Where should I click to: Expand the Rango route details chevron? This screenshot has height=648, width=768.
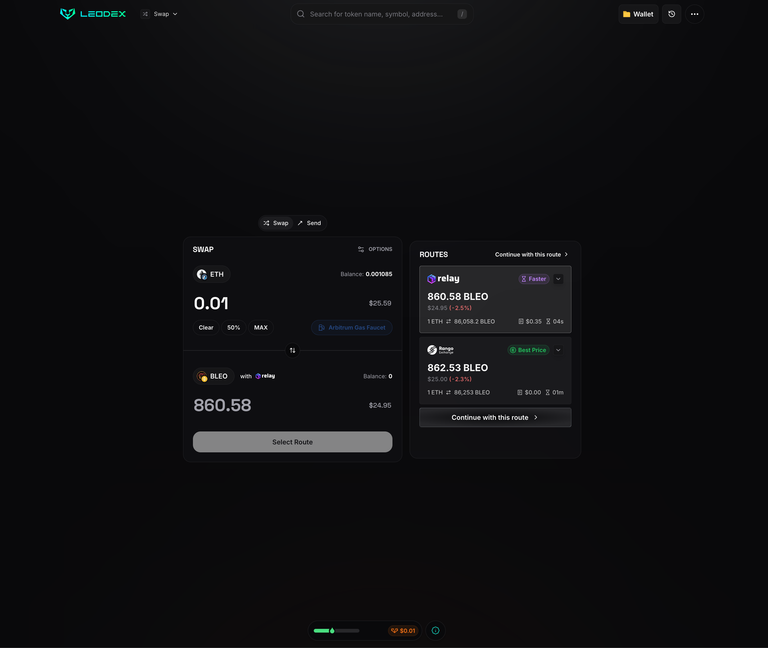tap(558, 350)
